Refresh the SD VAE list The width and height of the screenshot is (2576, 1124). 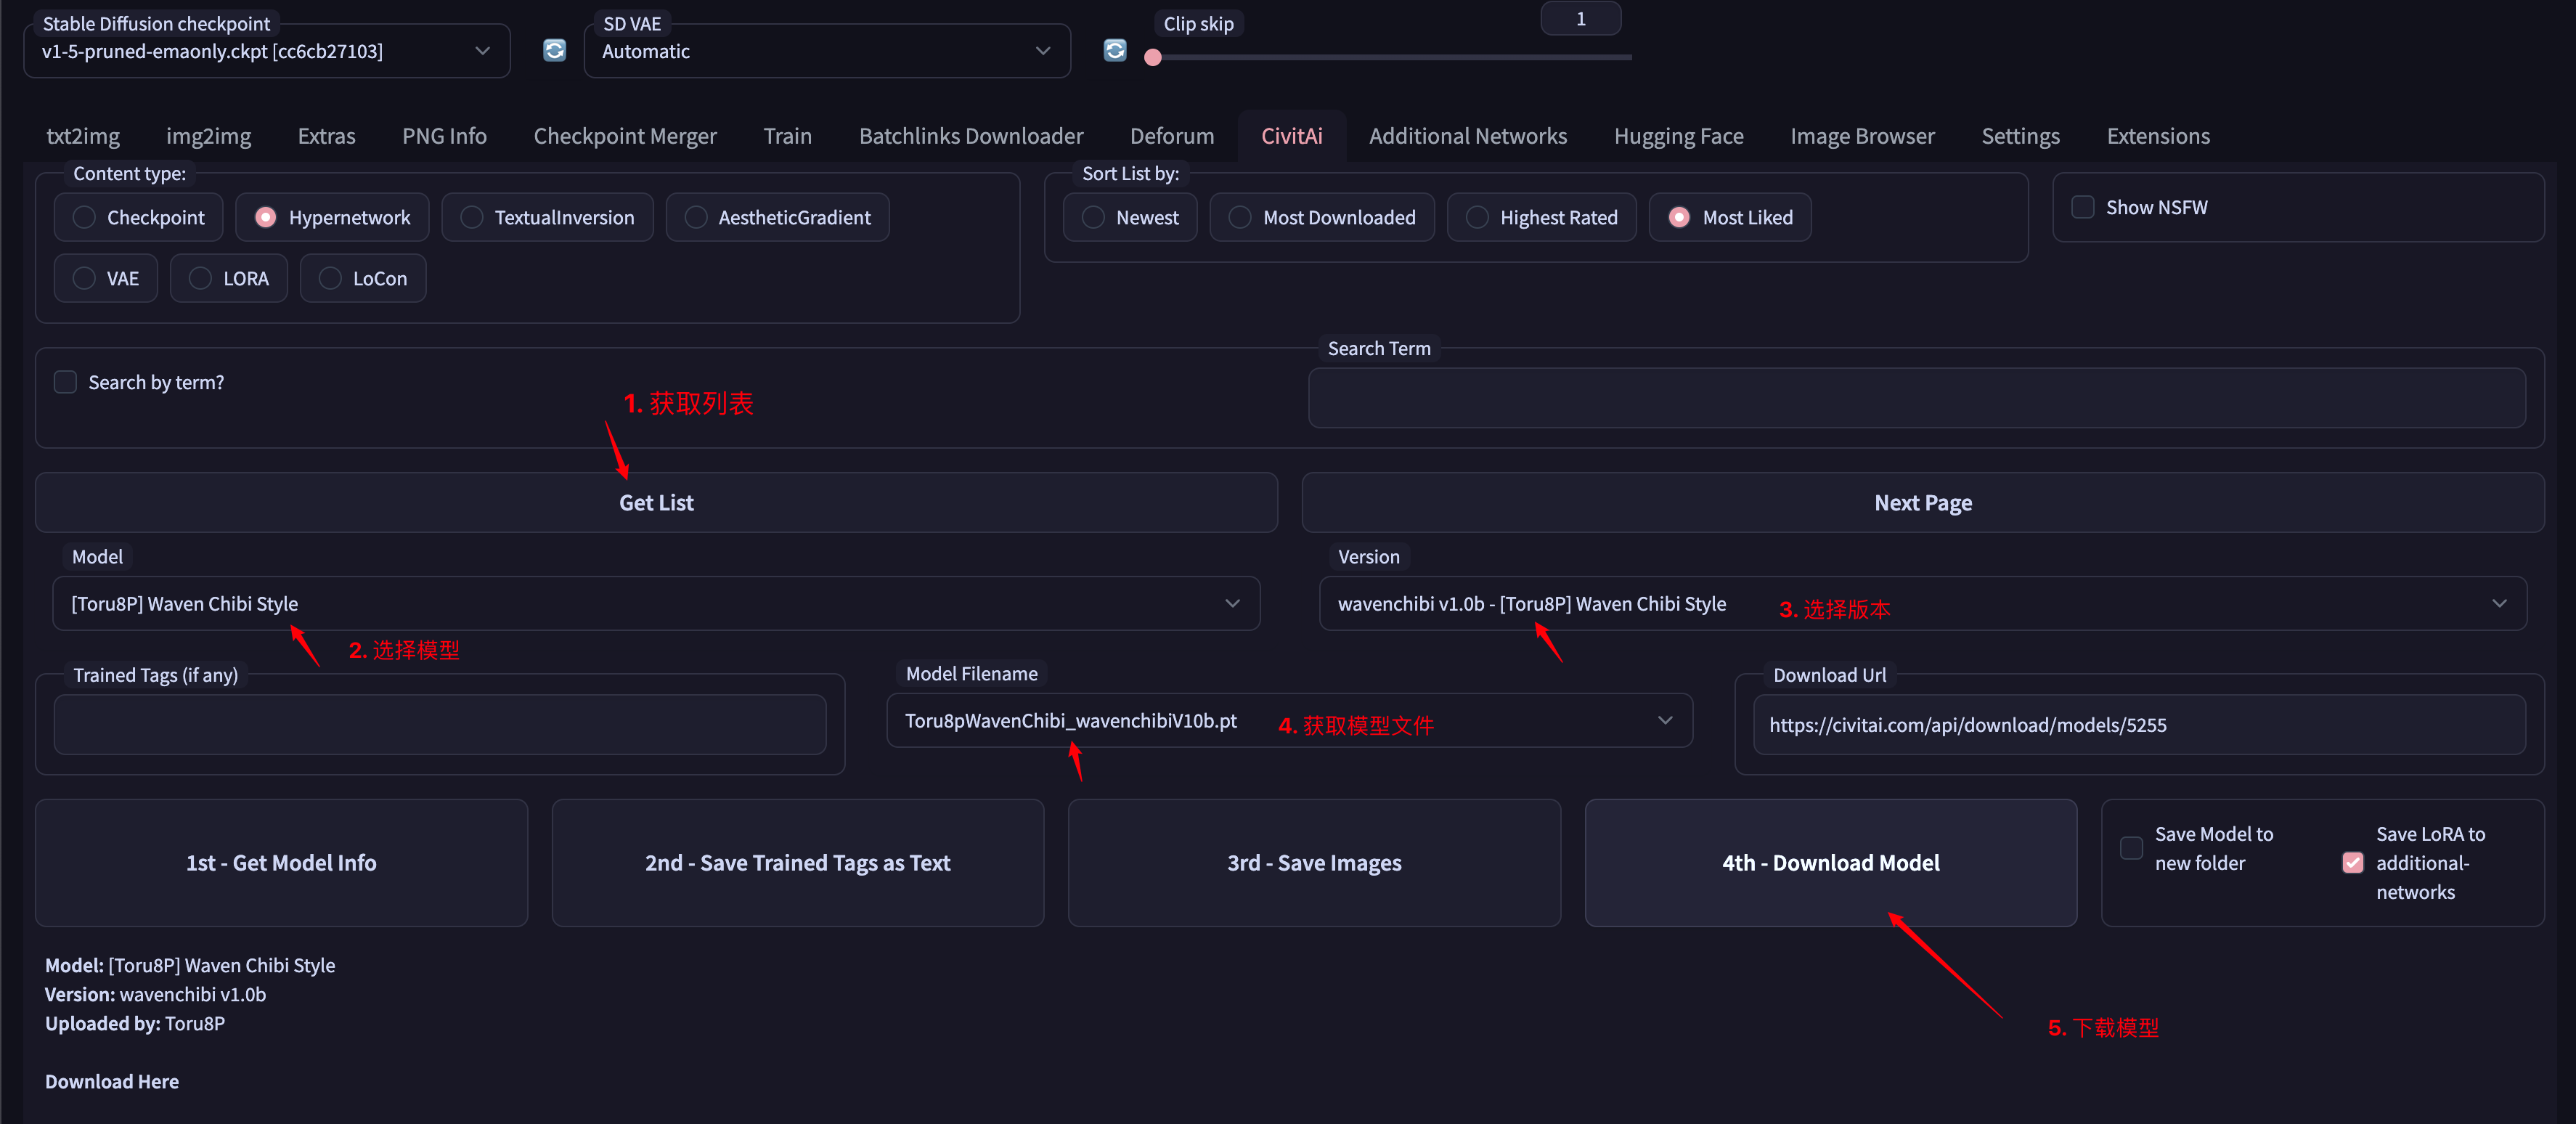pos(1115,50)
